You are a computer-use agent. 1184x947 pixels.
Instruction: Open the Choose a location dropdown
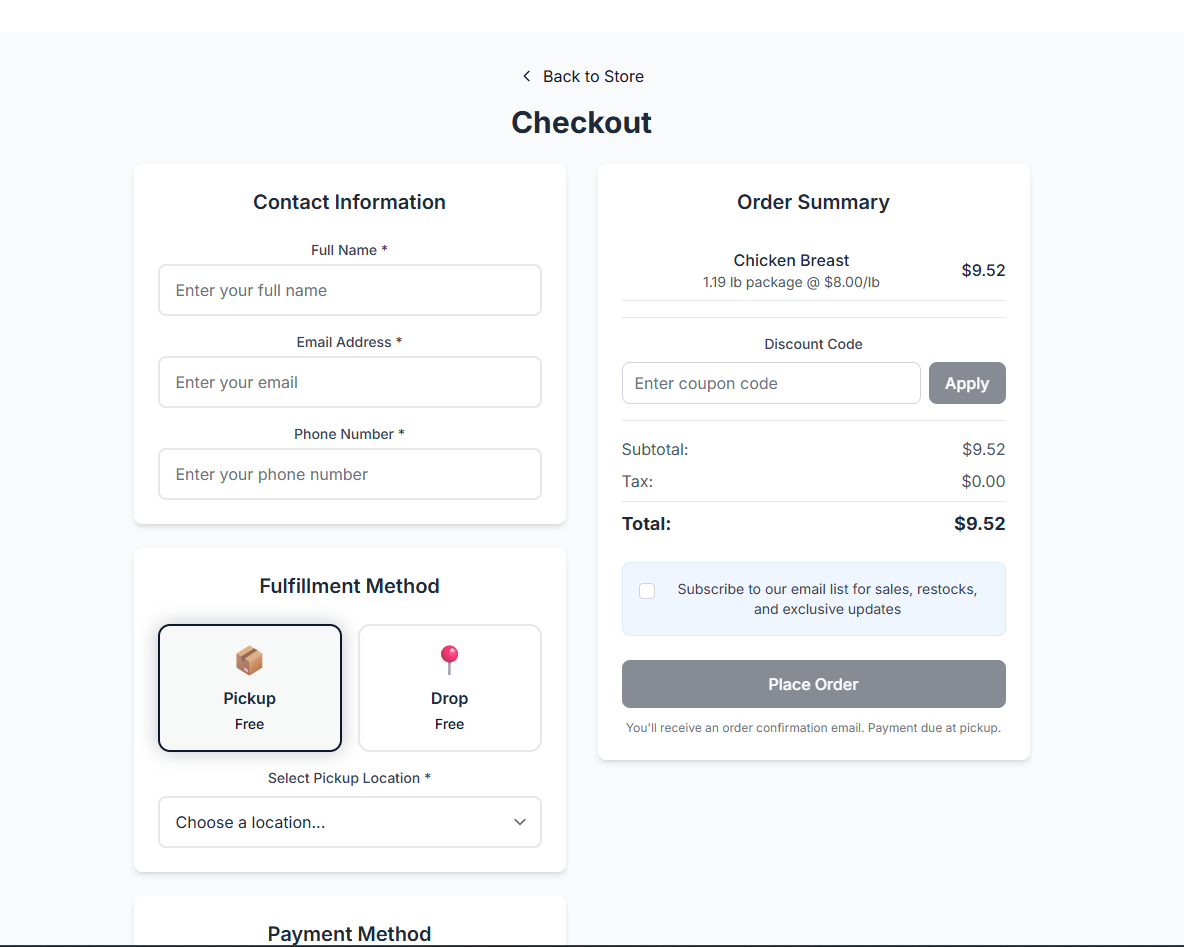(x=349, y=821)
